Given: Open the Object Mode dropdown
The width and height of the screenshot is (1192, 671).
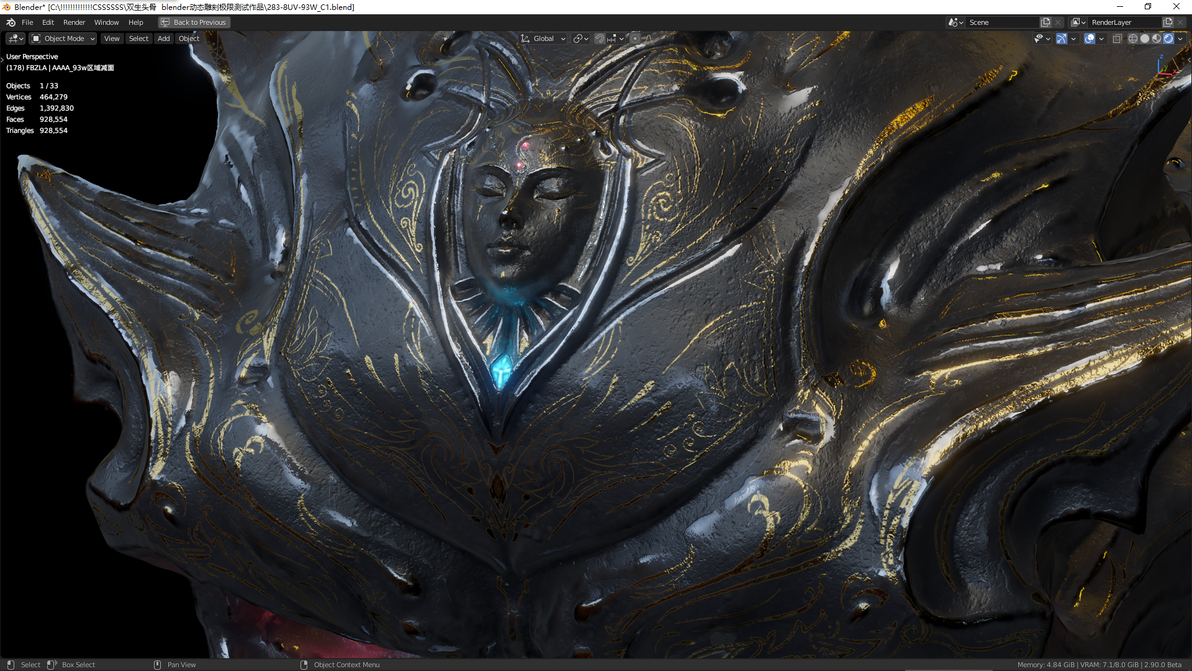Looking at the screenshot, I should click(x=63, y=38).
